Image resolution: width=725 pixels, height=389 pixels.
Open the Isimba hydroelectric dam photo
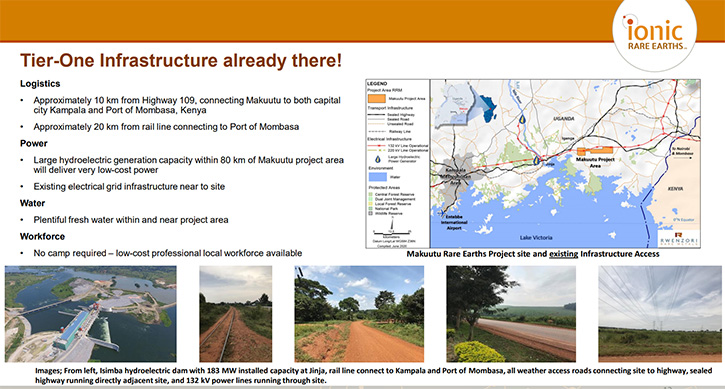click(91, 314)
